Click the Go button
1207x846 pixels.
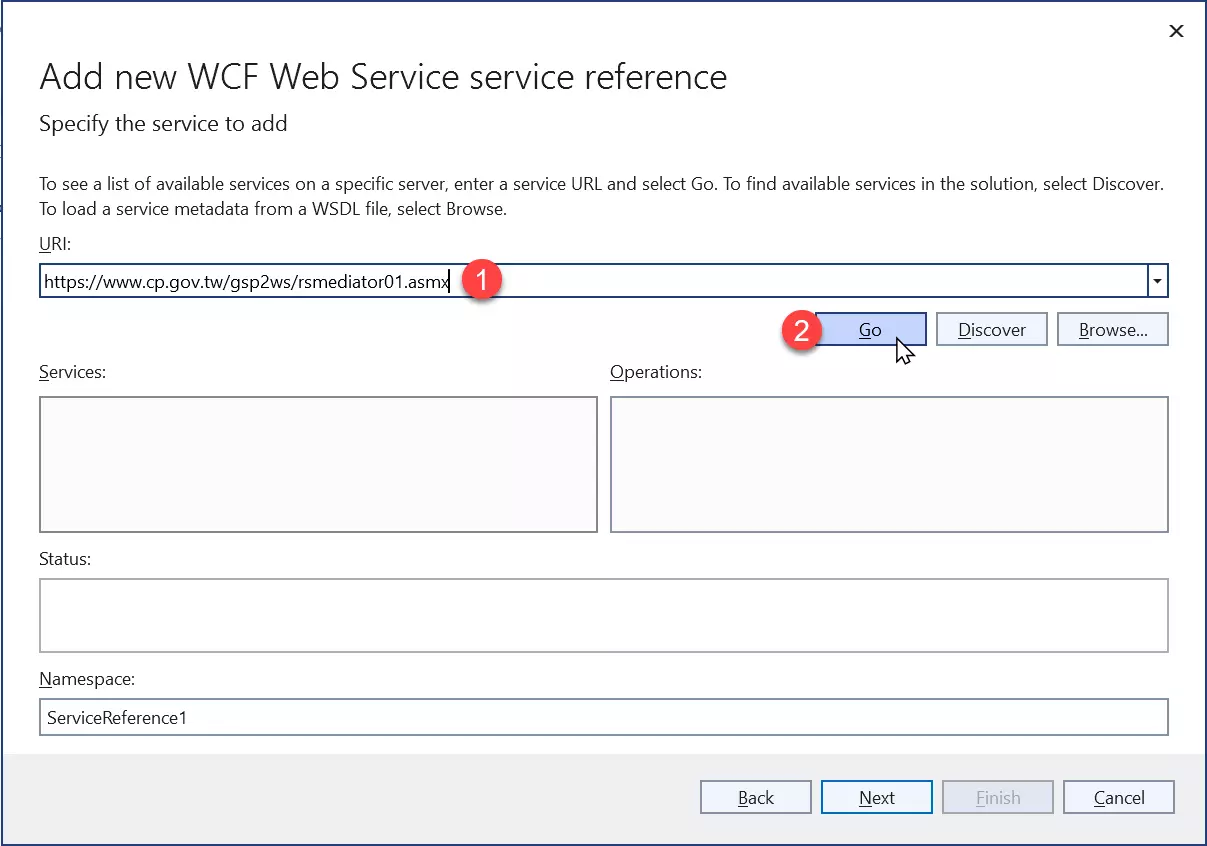[871, 330]
